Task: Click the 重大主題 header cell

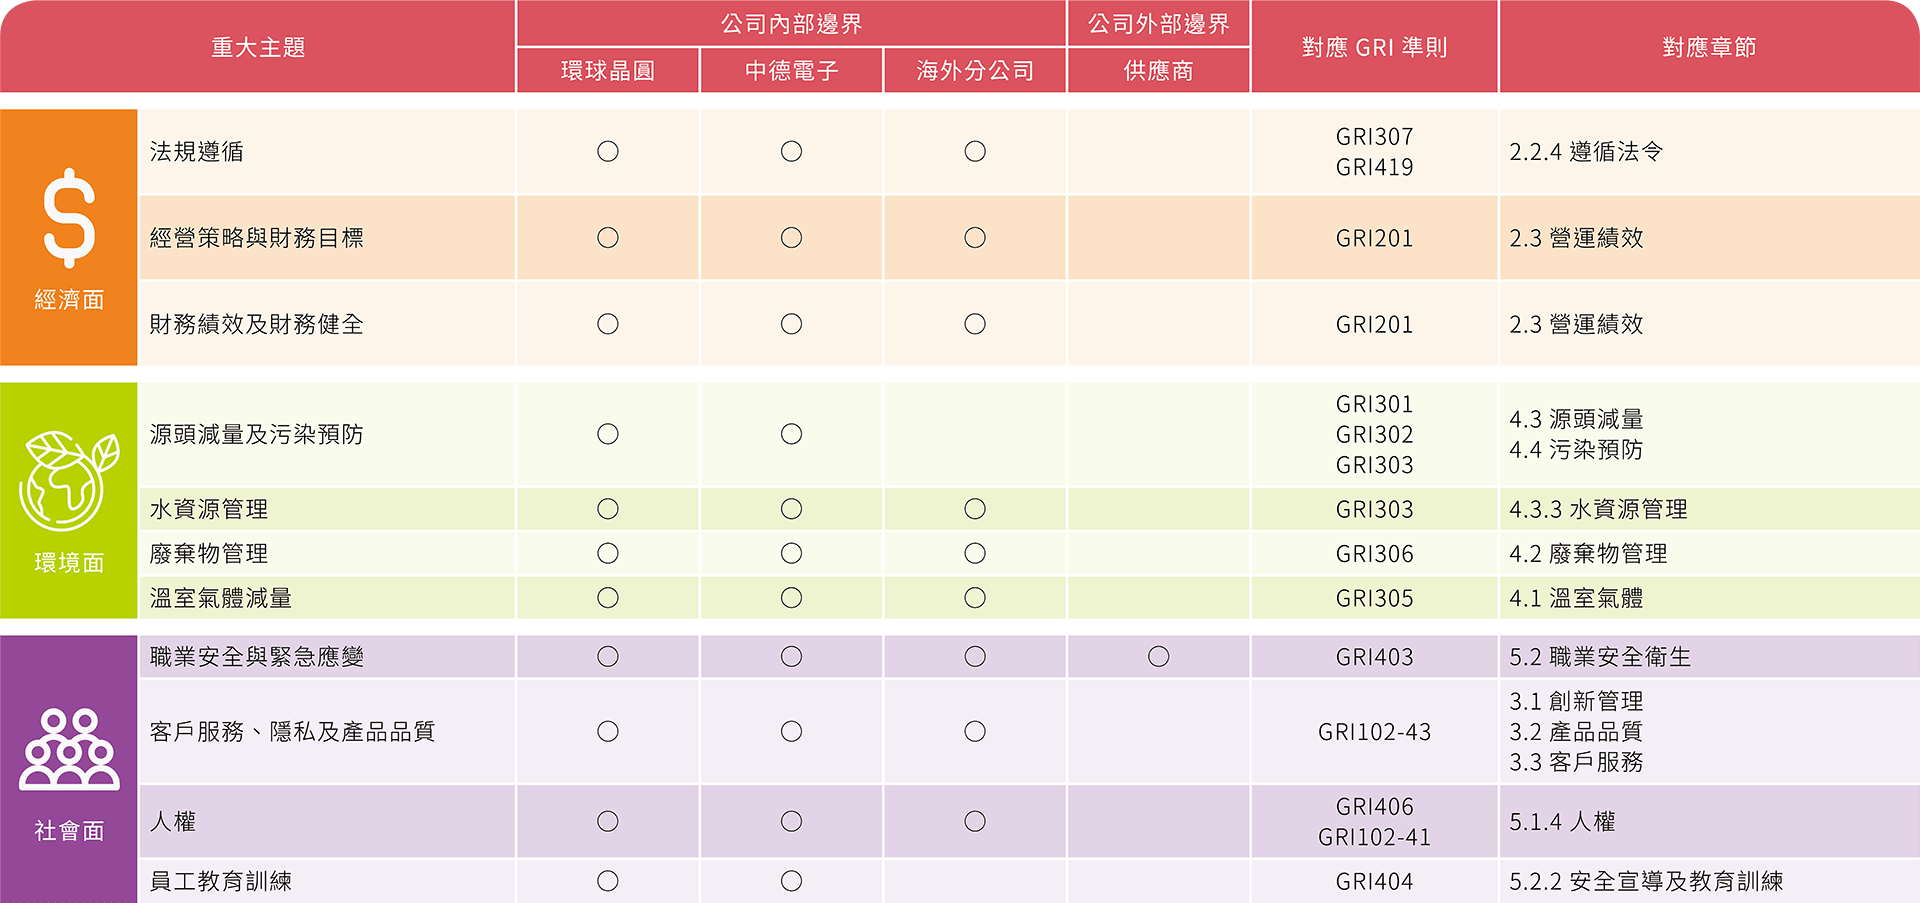Action: [x=258, y=48]
